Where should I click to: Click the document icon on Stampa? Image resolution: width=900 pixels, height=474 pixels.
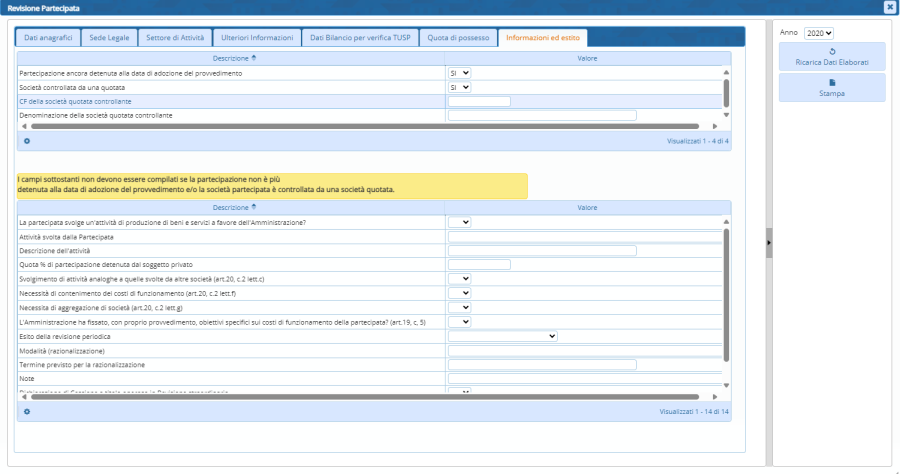coord(832,82)
